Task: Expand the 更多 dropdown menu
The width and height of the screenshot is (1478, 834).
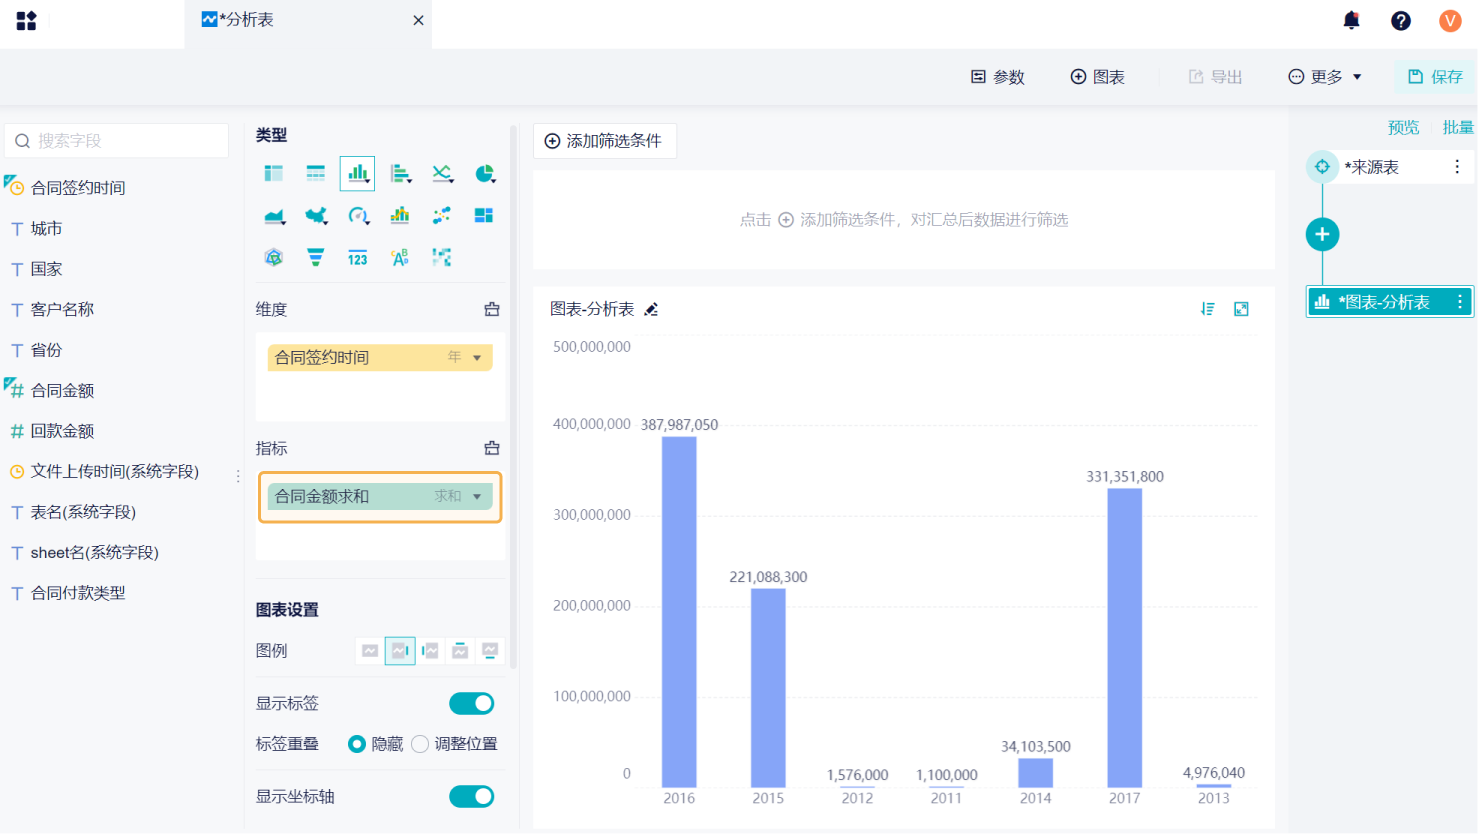Action: [x=1325, y=77]
